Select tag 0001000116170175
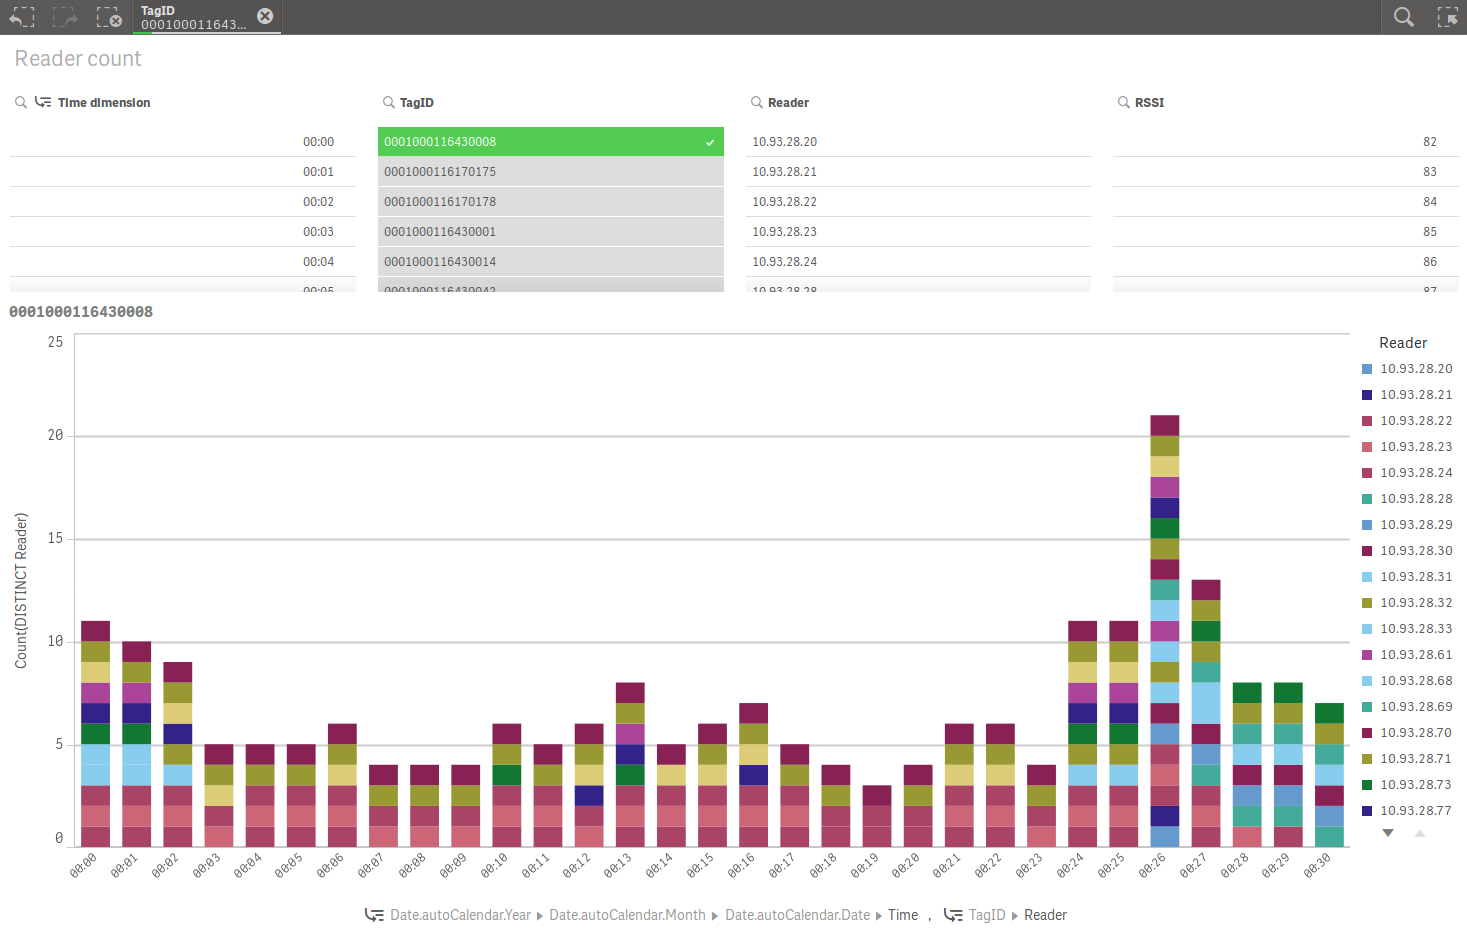Viewport: 1467px width, 933px height. (x=551, y=172)
